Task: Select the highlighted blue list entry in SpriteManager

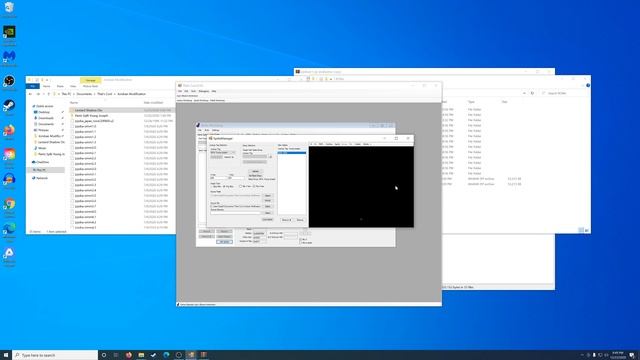Action: click(292, 153)
